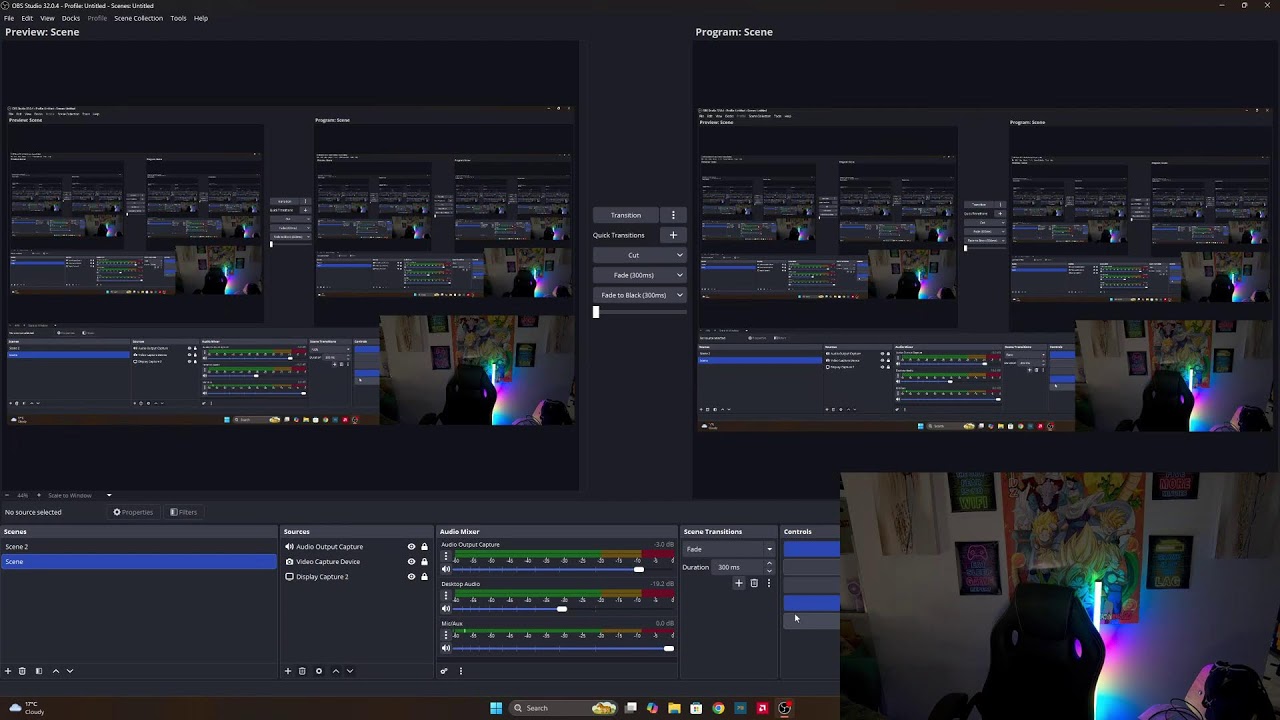Click the Properties button in the source toolbar
This screenshot has height=720, width=1280.
coord(133,512)
